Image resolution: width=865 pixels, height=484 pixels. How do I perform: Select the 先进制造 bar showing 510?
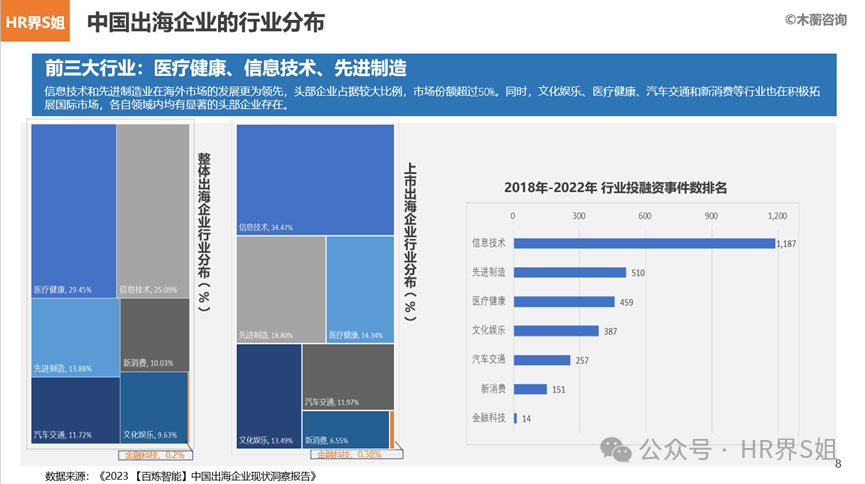pos(569,272)
